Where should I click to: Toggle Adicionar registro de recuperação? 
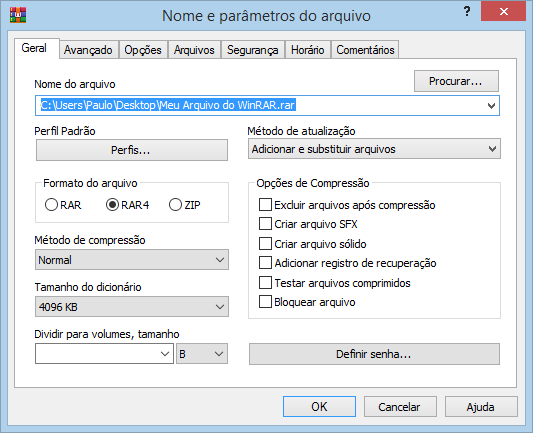265,263
